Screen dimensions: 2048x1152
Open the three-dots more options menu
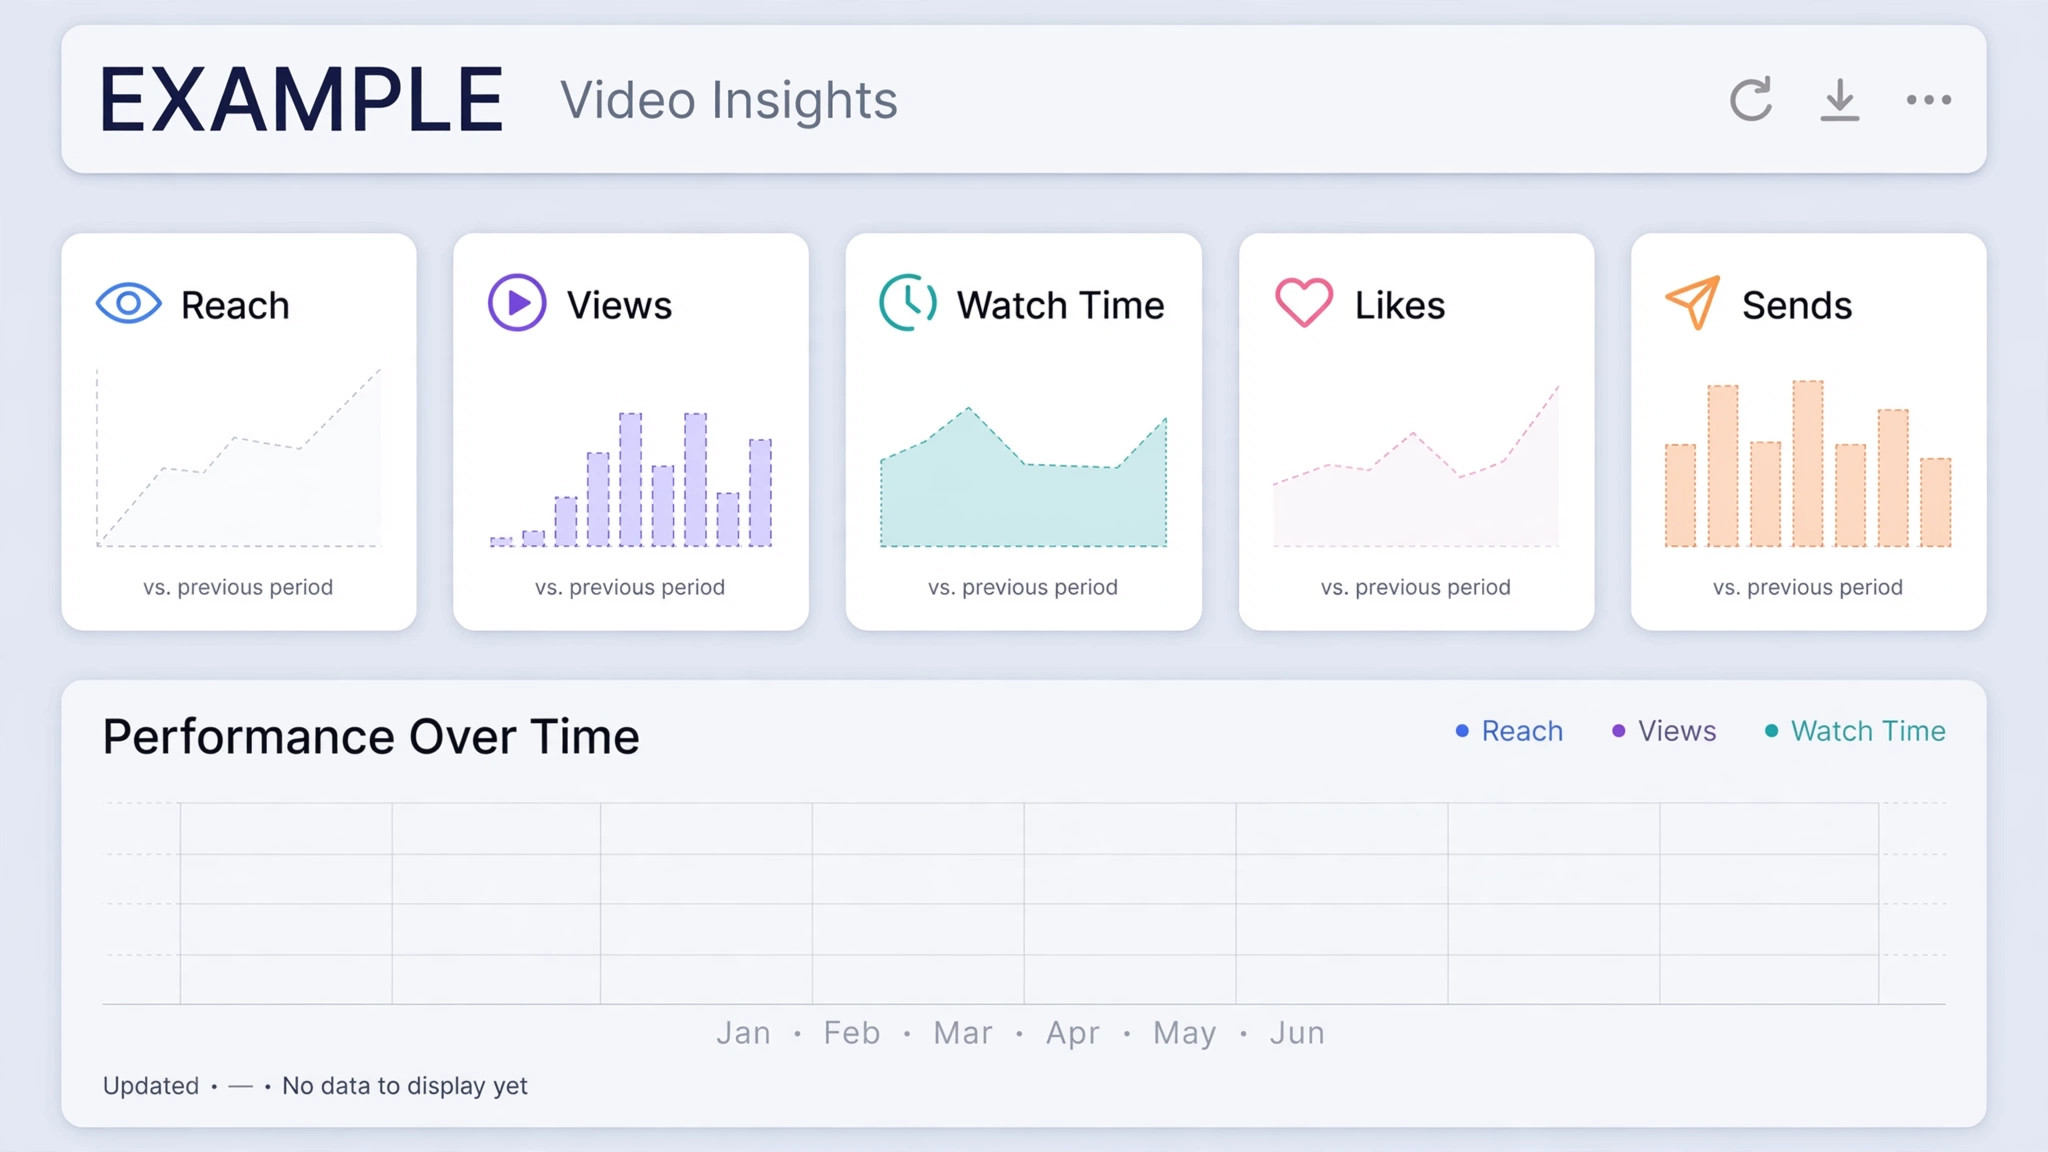(x=1929, y=99)
